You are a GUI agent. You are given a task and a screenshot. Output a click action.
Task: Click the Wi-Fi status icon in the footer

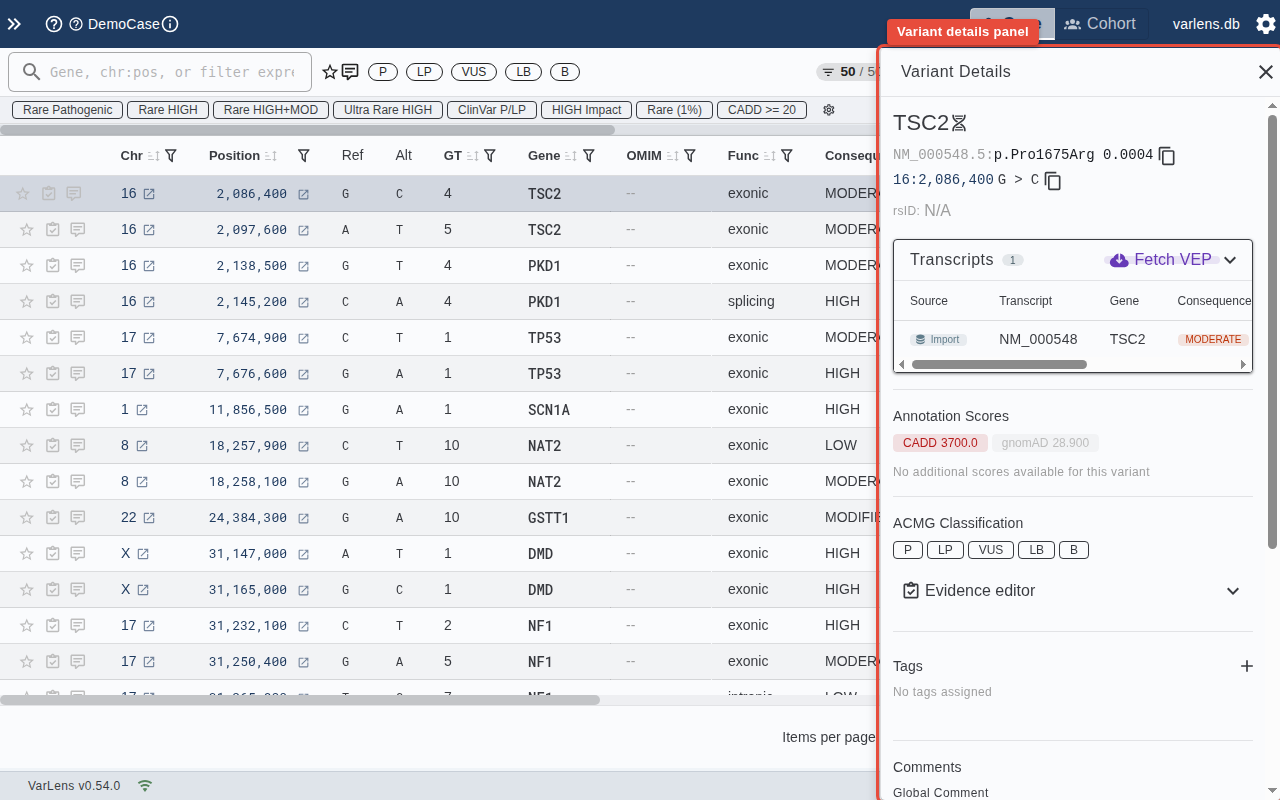tap(144, 786)
